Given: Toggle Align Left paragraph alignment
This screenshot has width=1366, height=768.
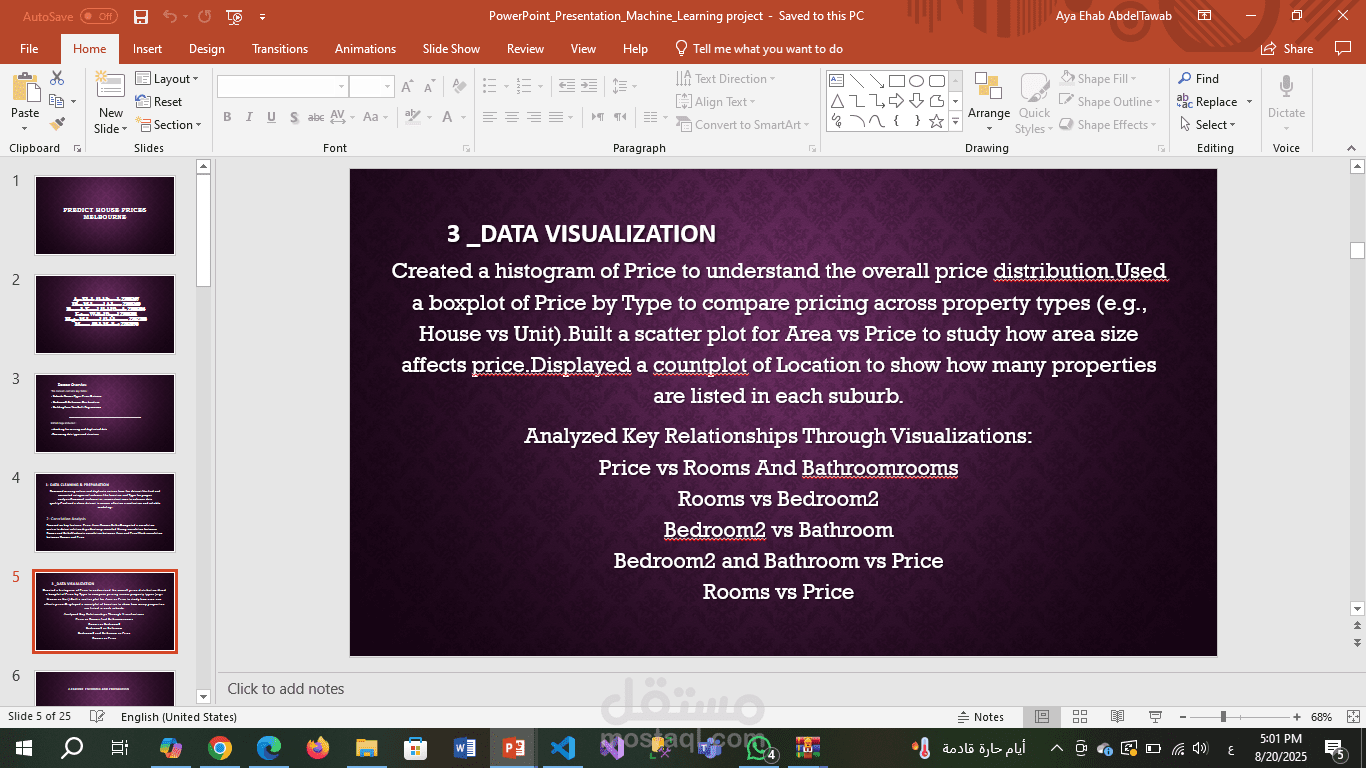Looking at the screenshot, I should click(489, 117).
